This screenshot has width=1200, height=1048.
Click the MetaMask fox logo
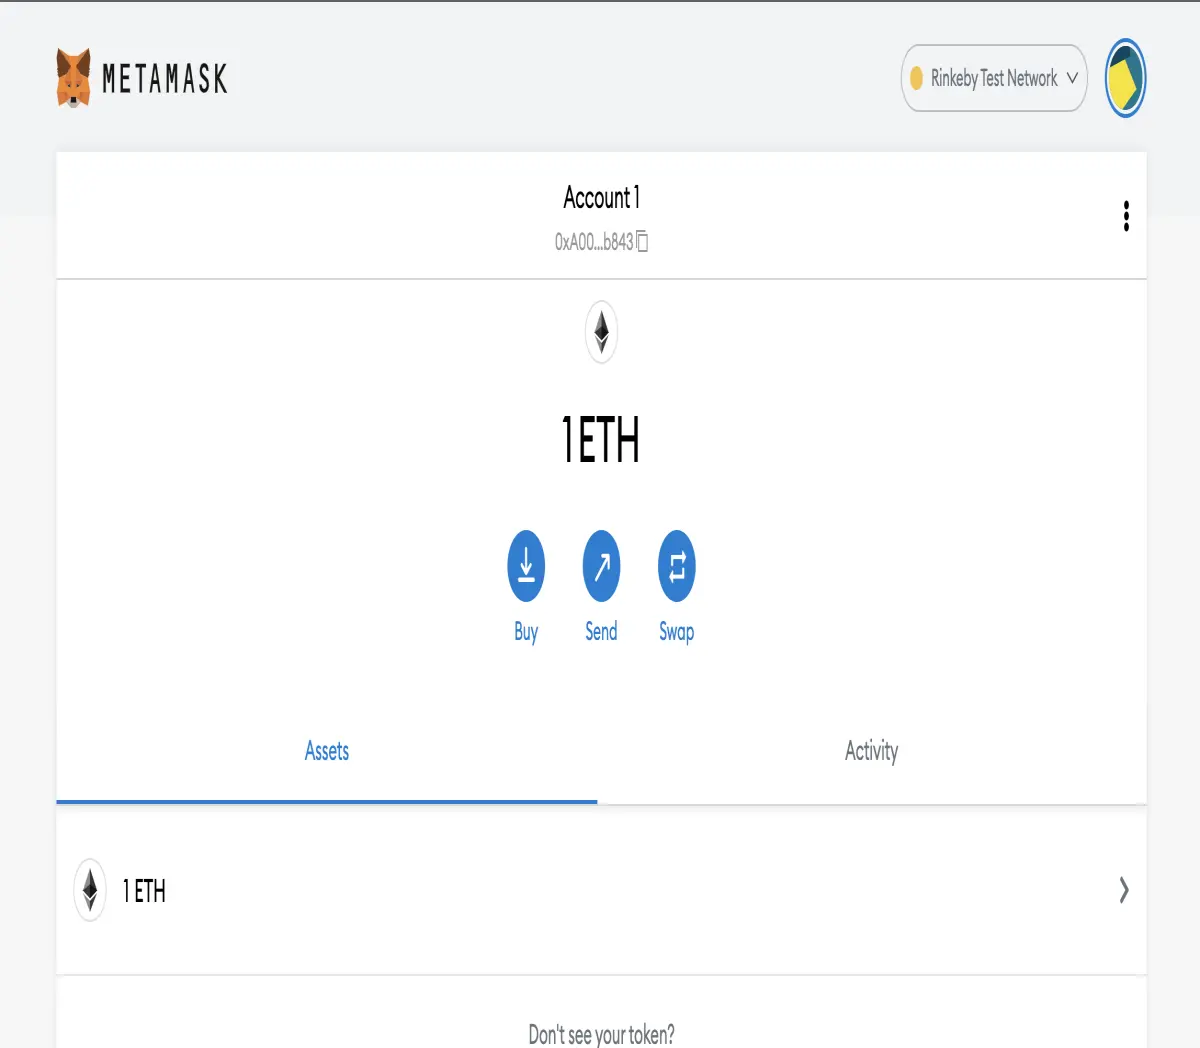point(74,78)
